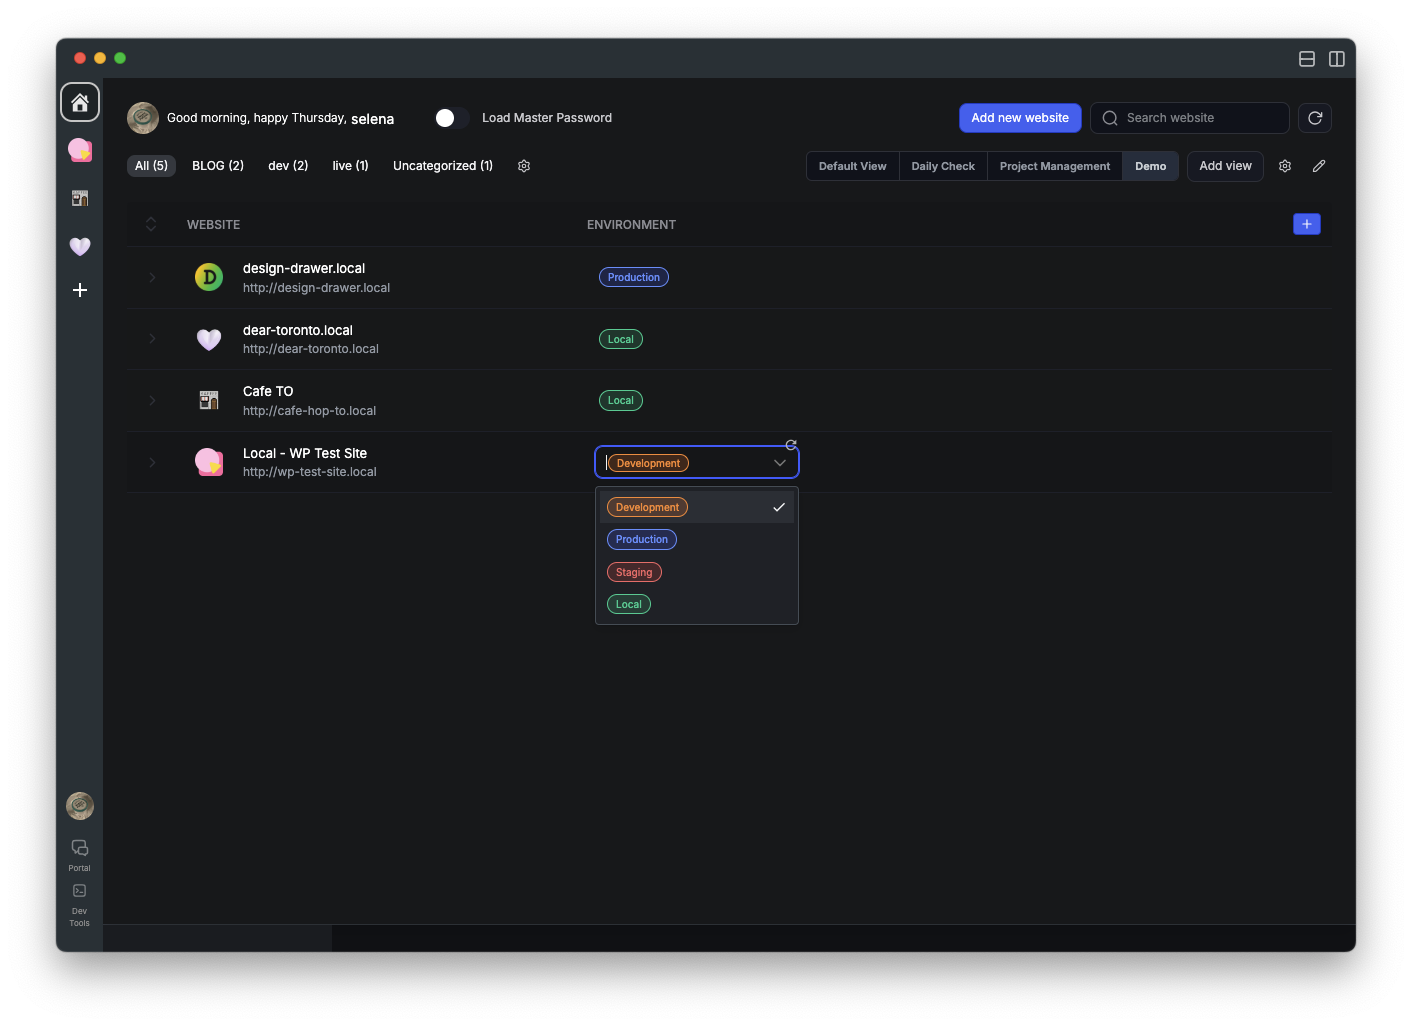Open the gear settings next to Uncategorized

point(524,166)
